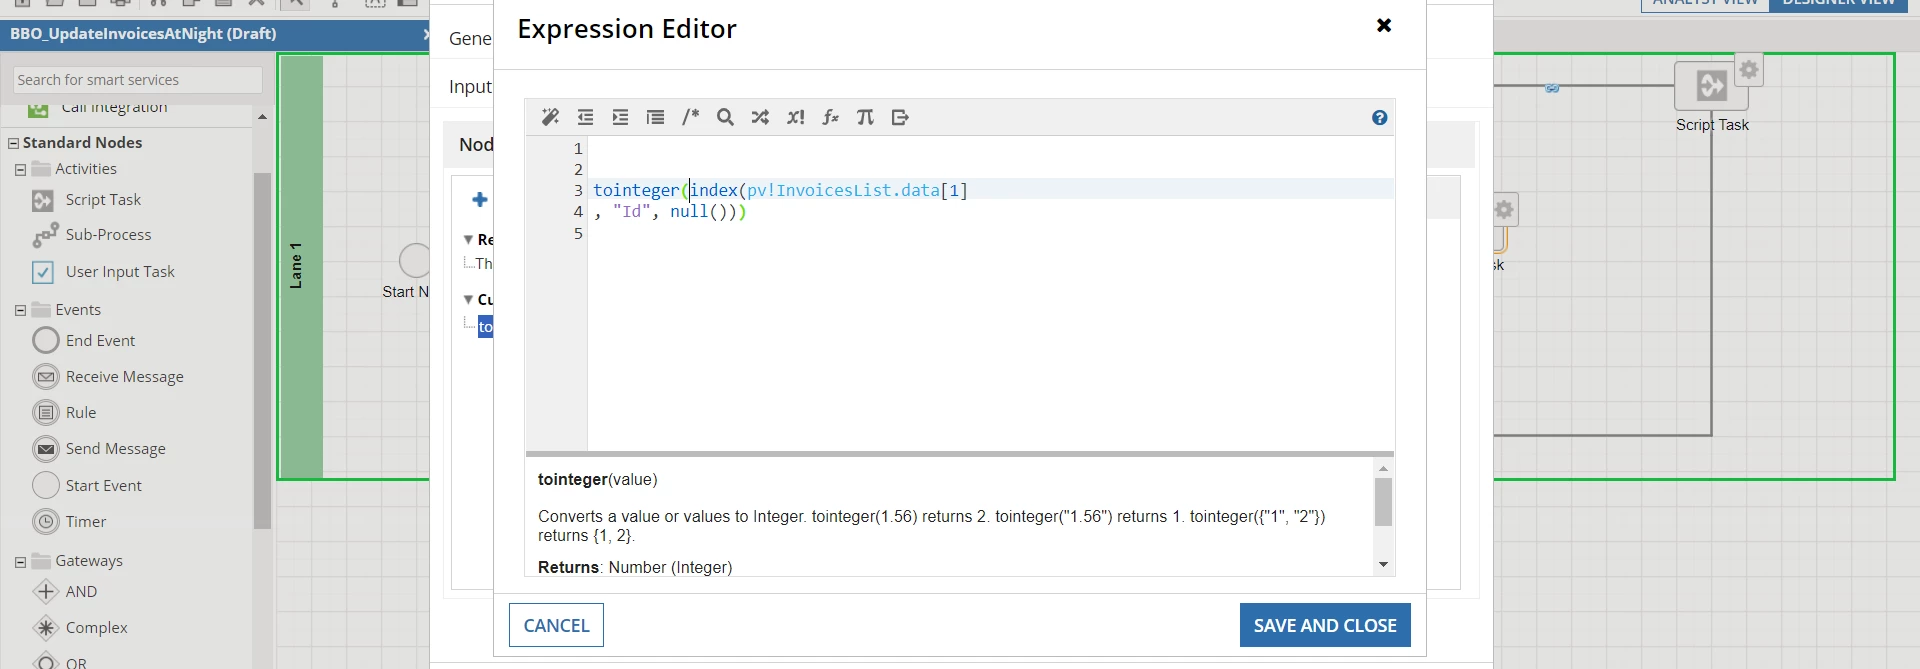1920x669 pixels.
Task: Click the Start Node circle on canvas
Action: tap(414, 261)
